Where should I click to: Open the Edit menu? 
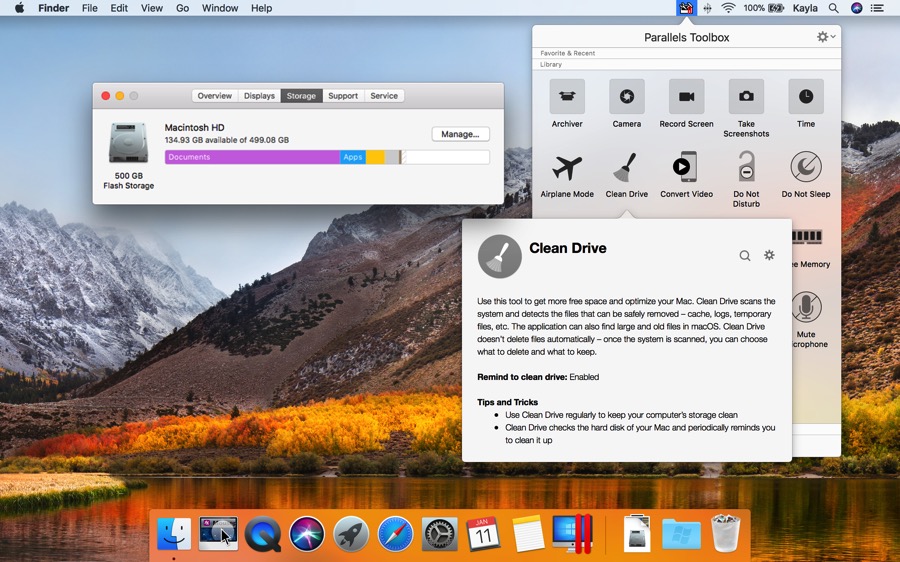pos(119,8)
